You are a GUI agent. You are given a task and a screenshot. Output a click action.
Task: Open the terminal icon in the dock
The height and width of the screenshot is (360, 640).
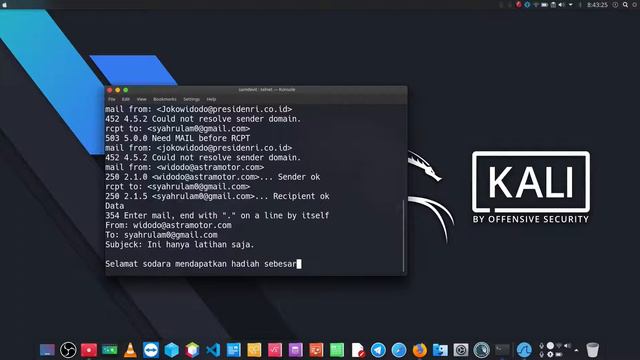click(x=502, y=350)
